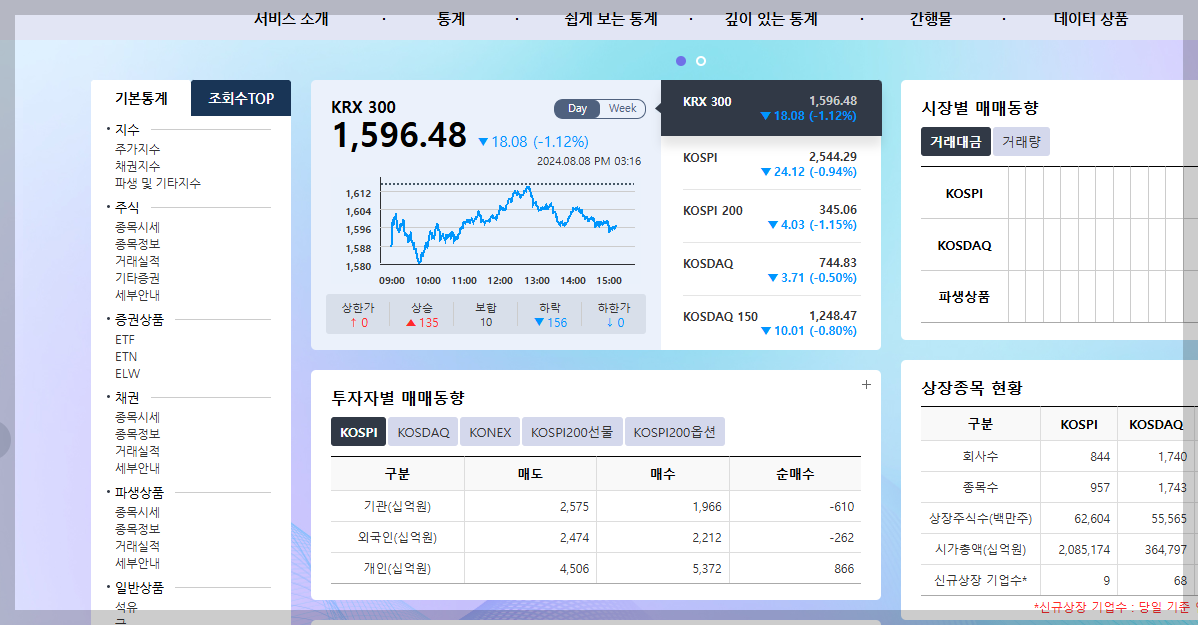This screenshot has width=1198, height=625.
Task: Open 세부안내 under 주식
Action: coord(138,295)
